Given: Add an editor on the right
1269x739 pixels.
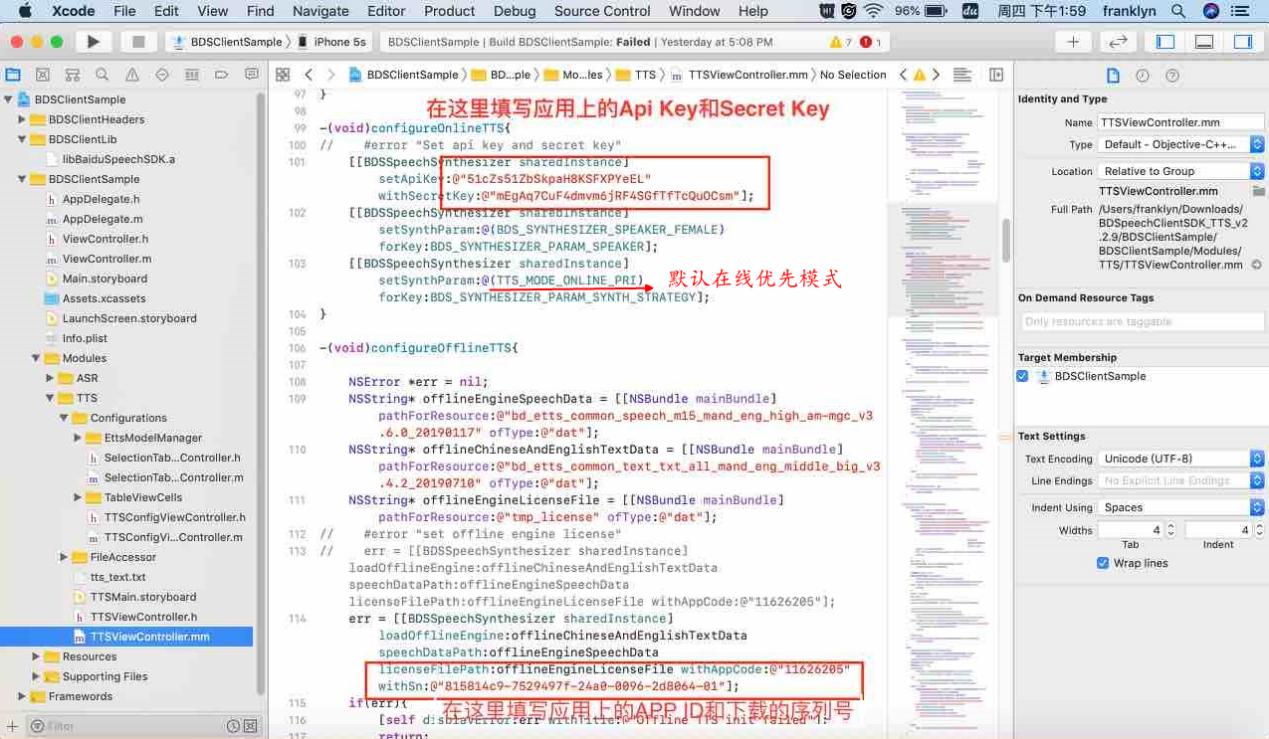Looking at the screenshot, I should pyautogui.click(x=996, y=75).
